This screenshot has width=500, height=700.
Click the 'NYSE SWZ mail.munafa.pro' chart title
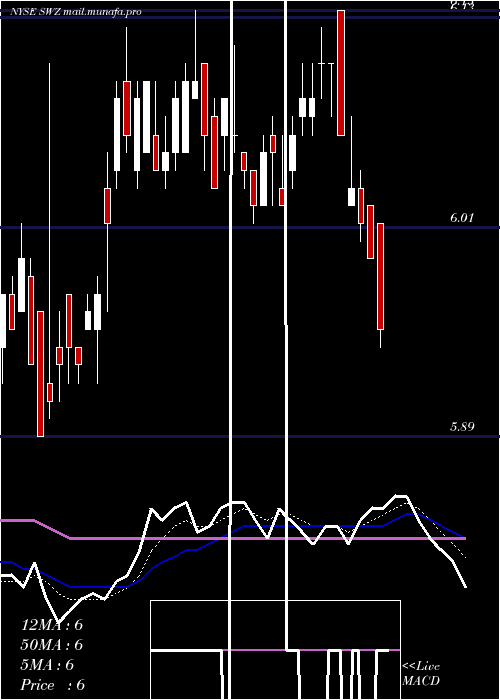(x=75, y=12)
